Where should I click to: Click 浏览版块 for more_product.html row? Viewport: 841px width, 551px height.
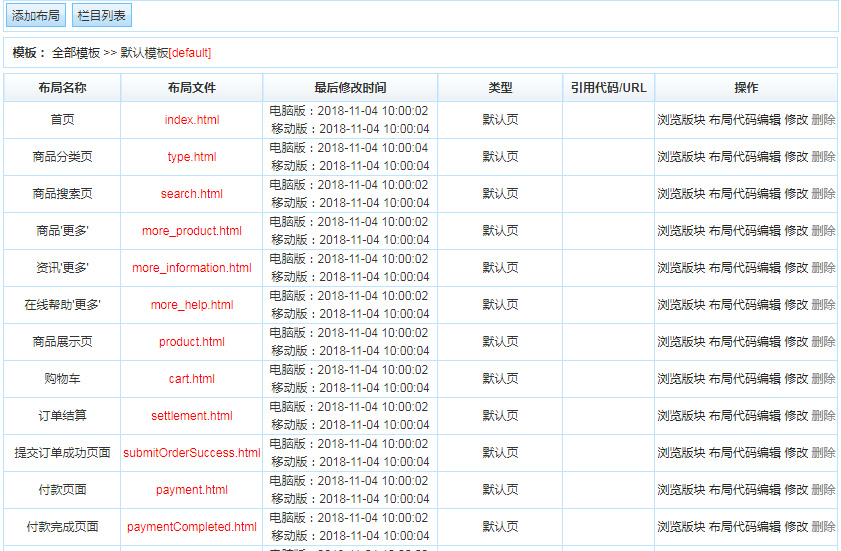[x=681, y=231]
